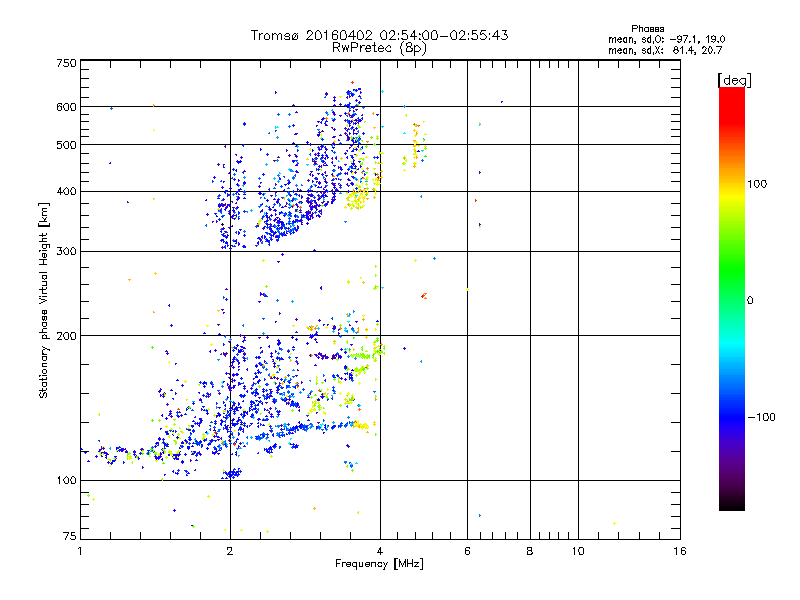Click the x-axis tick label '16'
Viewport: 800px width, 600px height.
(x=680, y=551)
